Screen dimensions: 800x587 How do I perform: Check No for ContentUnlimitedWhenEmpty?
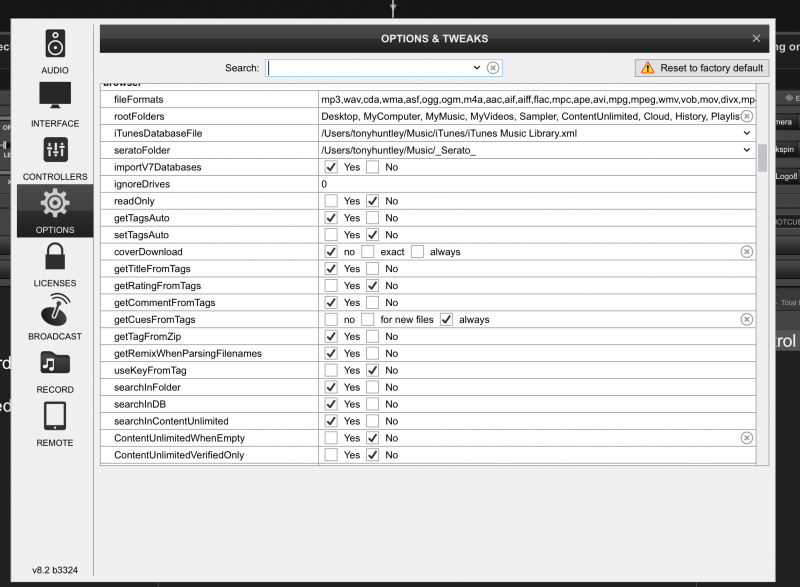(372, 438)
